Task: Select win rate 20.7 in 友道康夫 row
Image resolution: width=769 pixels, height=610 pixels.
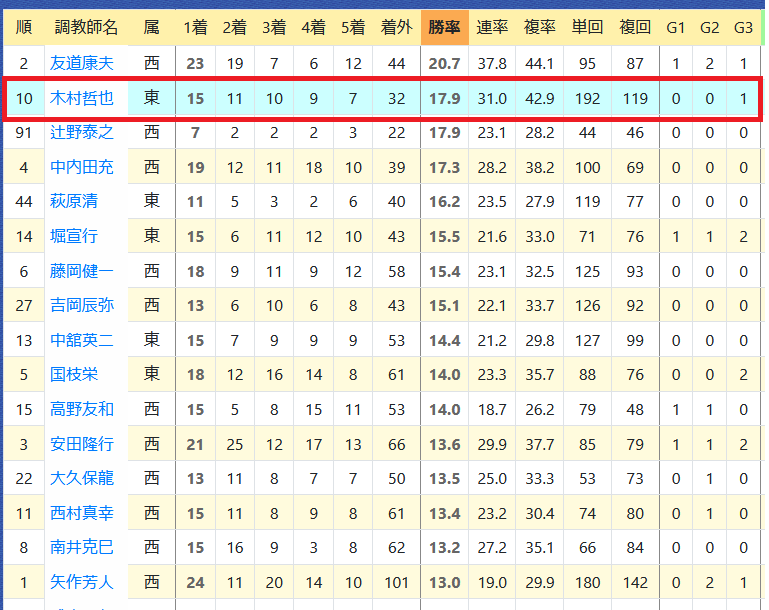Action: coord(444,64)
